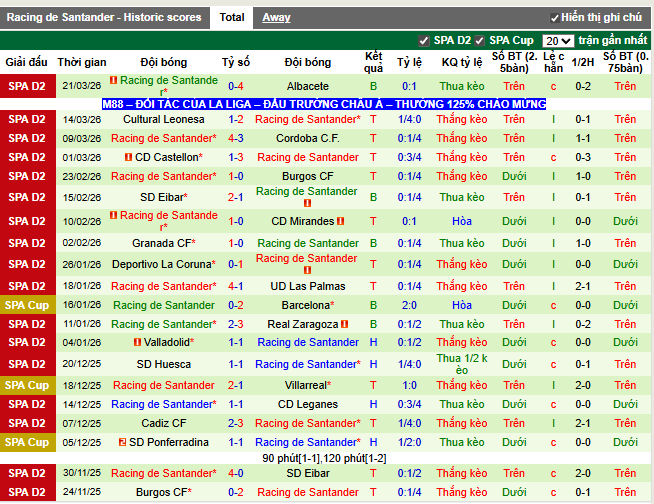Open the Cadiz CF team link
This screenshot has width=654, height=504.
[164, 423]
